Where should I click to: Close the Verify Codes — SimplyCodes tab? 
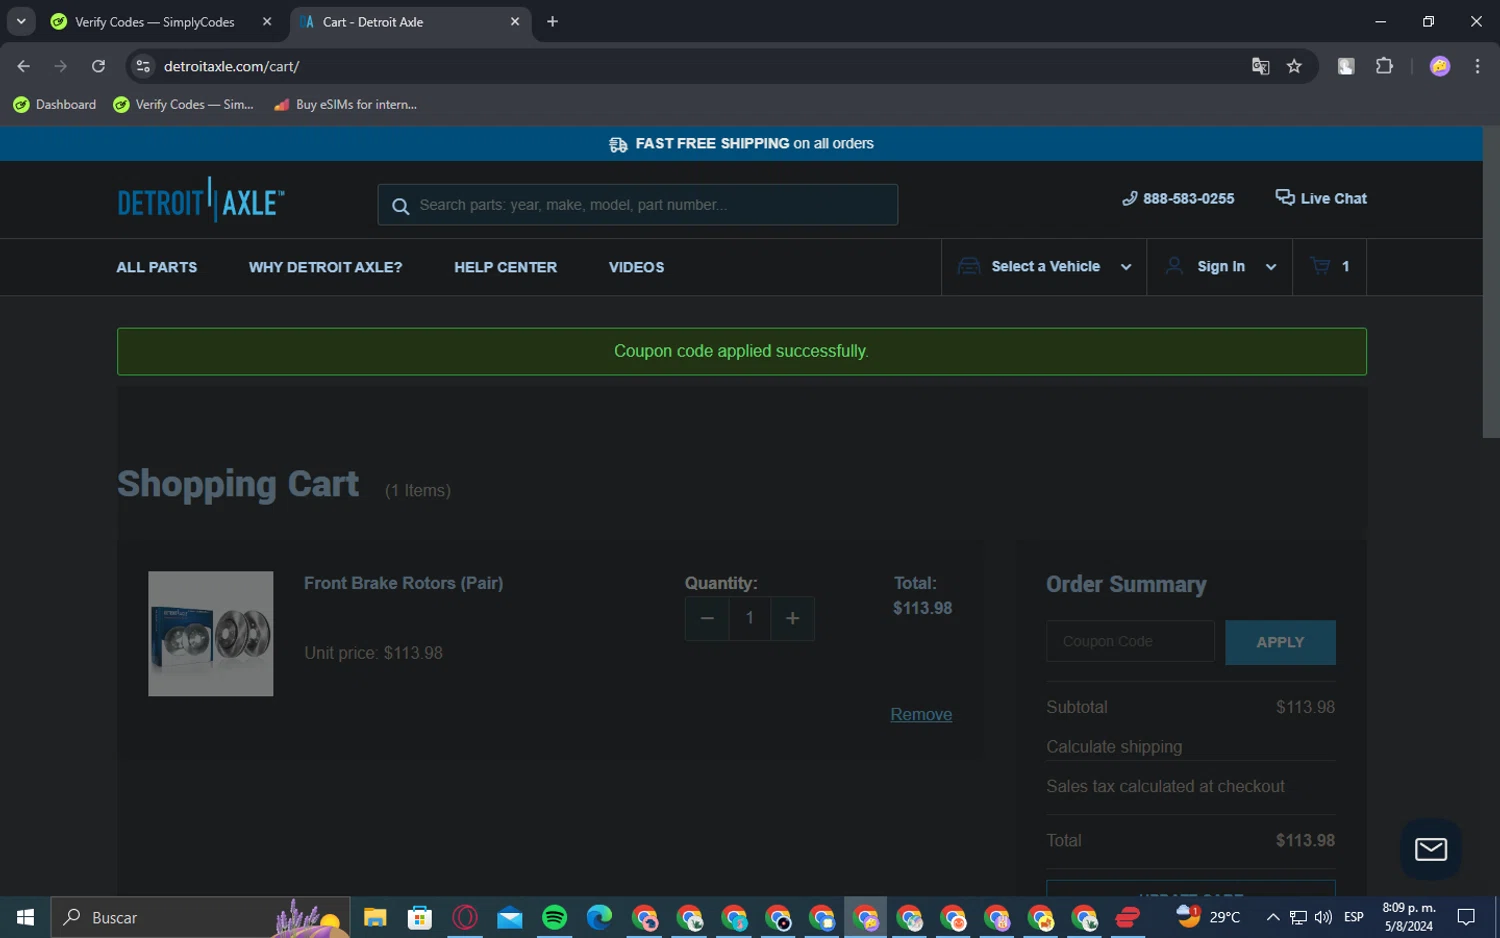(x=267, y=22)
